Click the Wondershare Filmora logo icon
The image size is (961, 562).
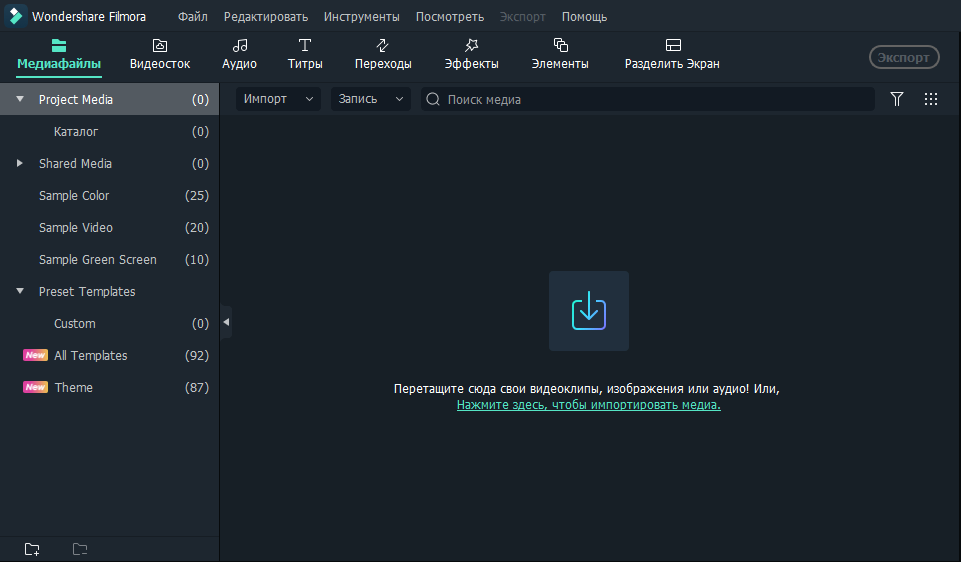click(x=15, y=16)
